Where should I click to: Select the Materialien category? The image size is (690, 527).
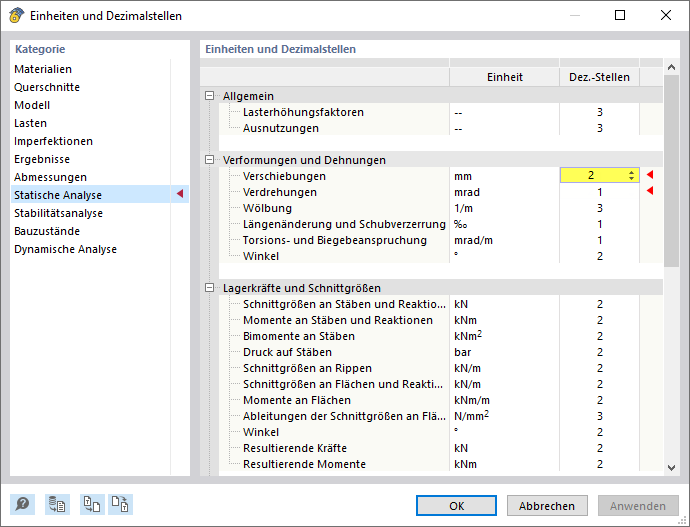(43, 69)
